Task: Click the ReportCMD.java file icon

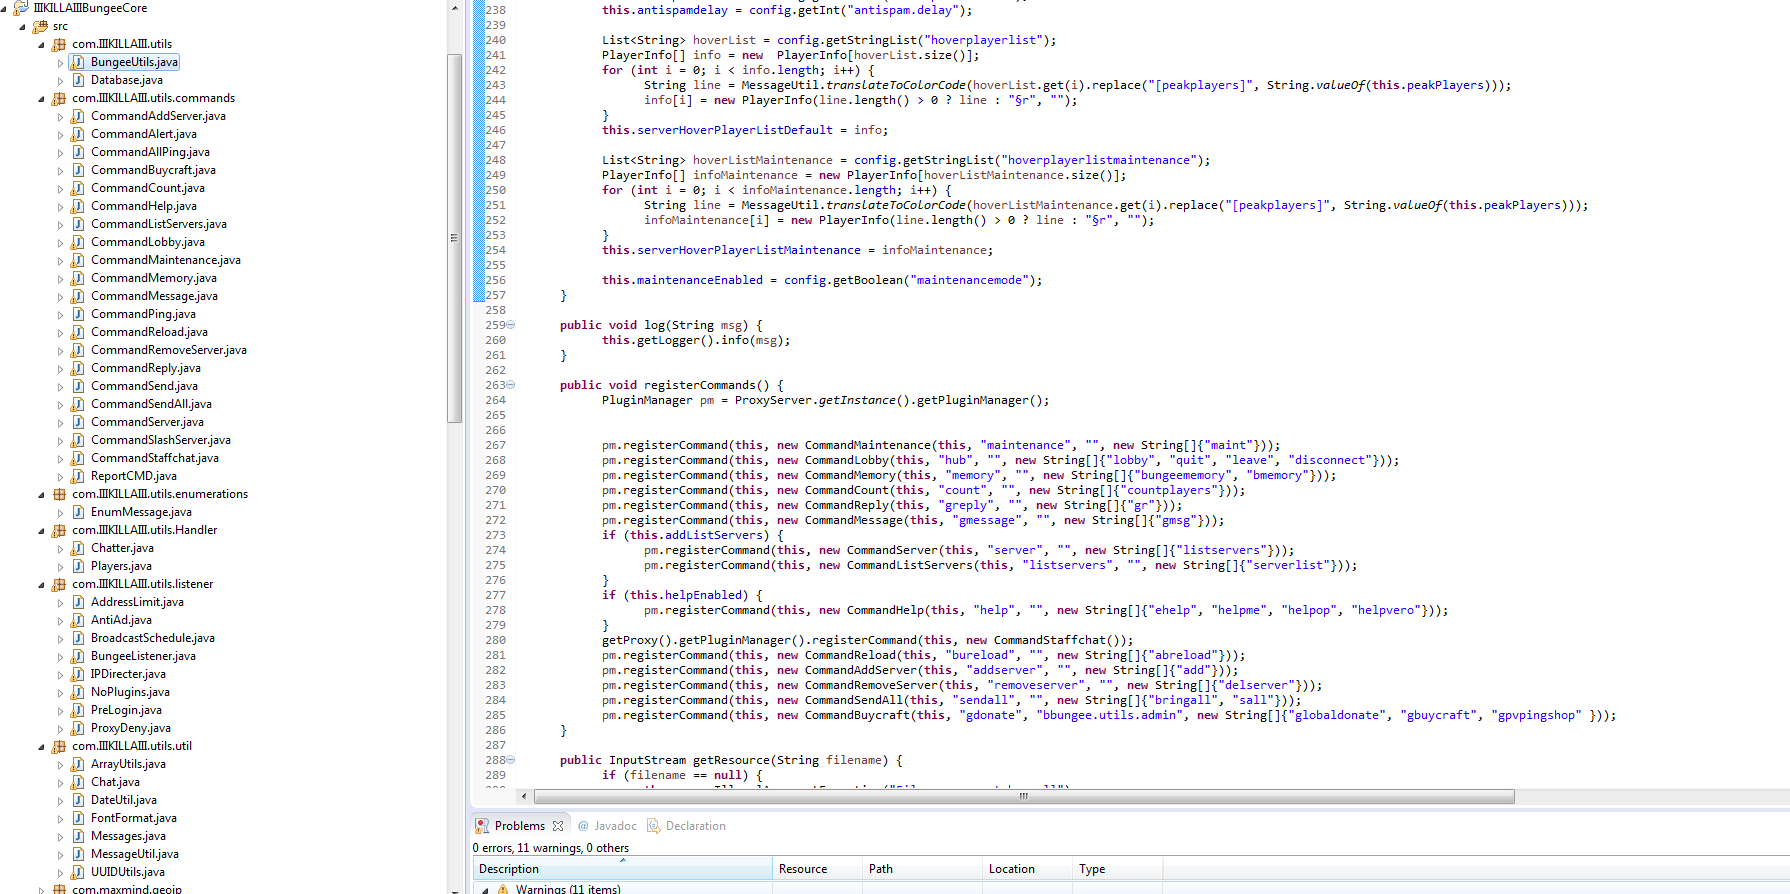Action: (78, 476)
